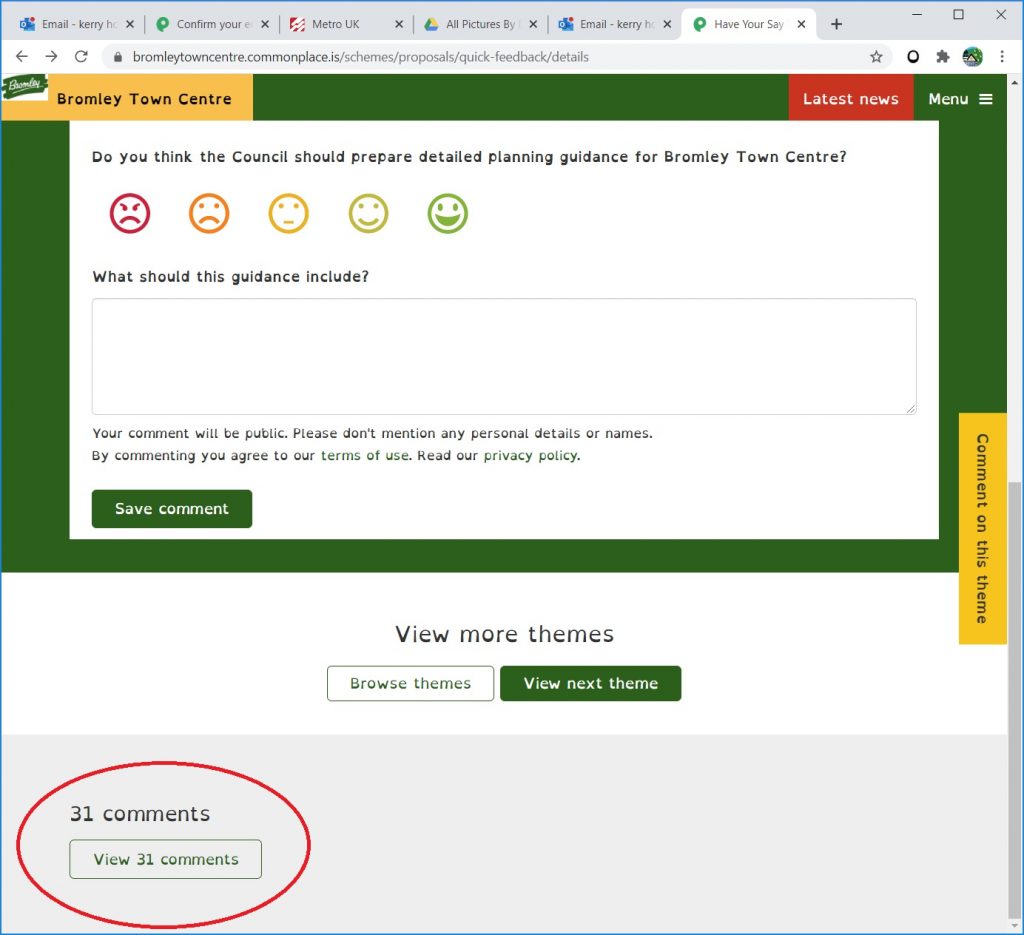Click the guidance comment text area
The width and height of the screenshot is (1024, 935).
pos(504,357)
